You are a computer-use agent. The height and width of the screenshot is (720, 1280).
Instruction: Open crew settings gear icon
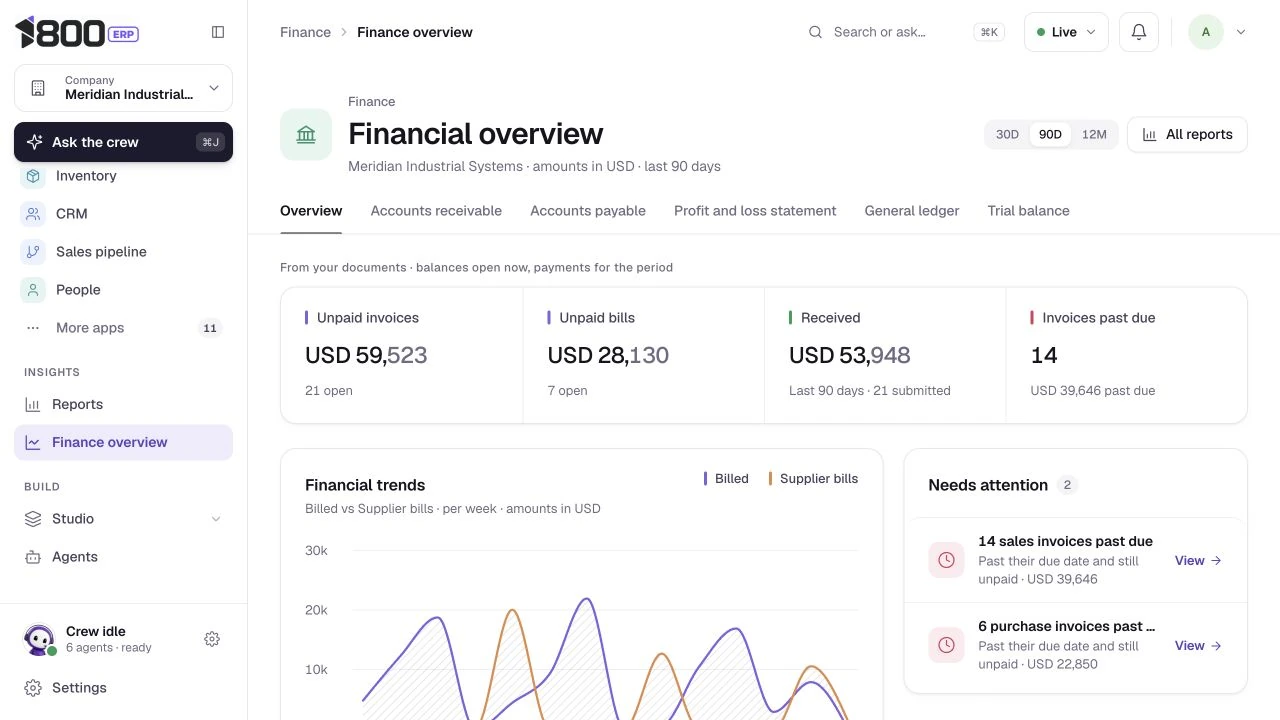click(x=212, y=639)
